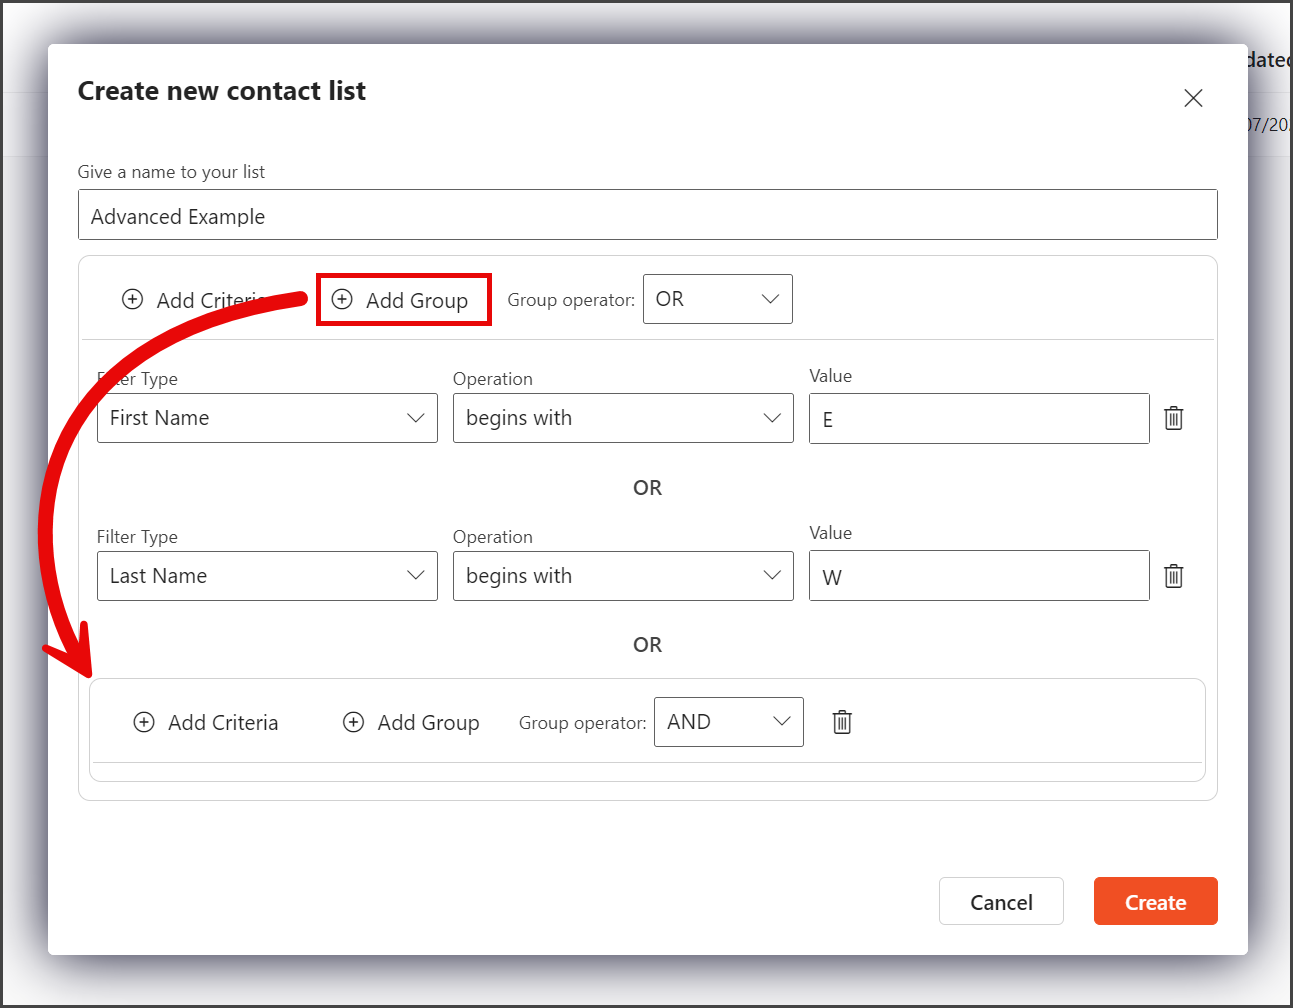This screenshot has width=1293, height=1008.
Task: Open operation dropdown for Last Name row
Action: point(623,576)
